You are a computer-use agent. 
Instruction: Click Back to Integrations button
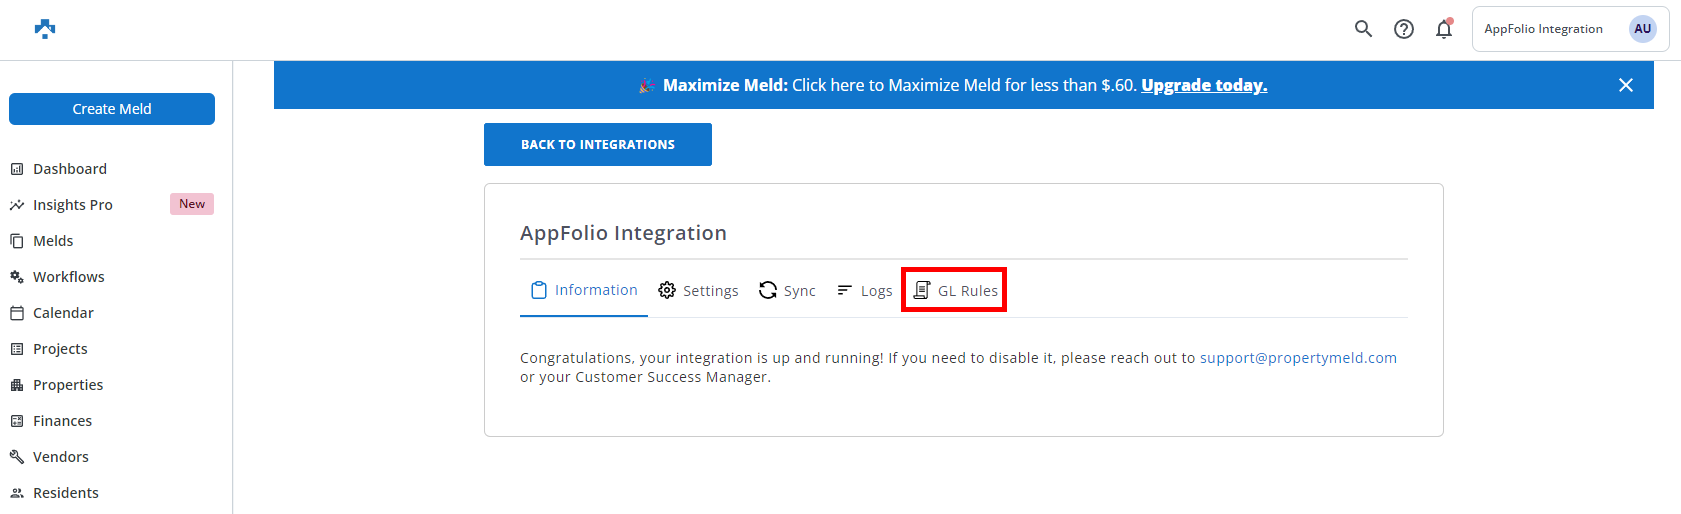point(598,145)
